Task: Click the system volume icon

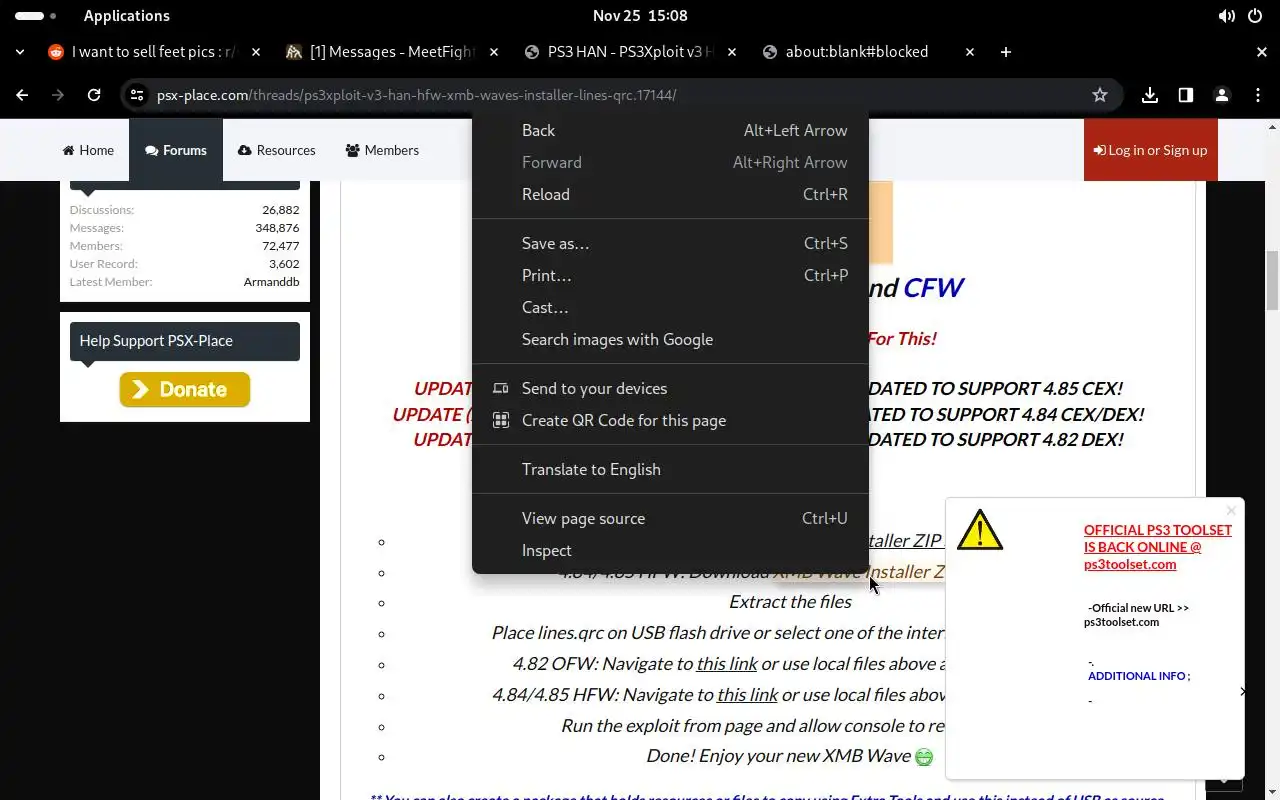Action: coord(1227,16)
